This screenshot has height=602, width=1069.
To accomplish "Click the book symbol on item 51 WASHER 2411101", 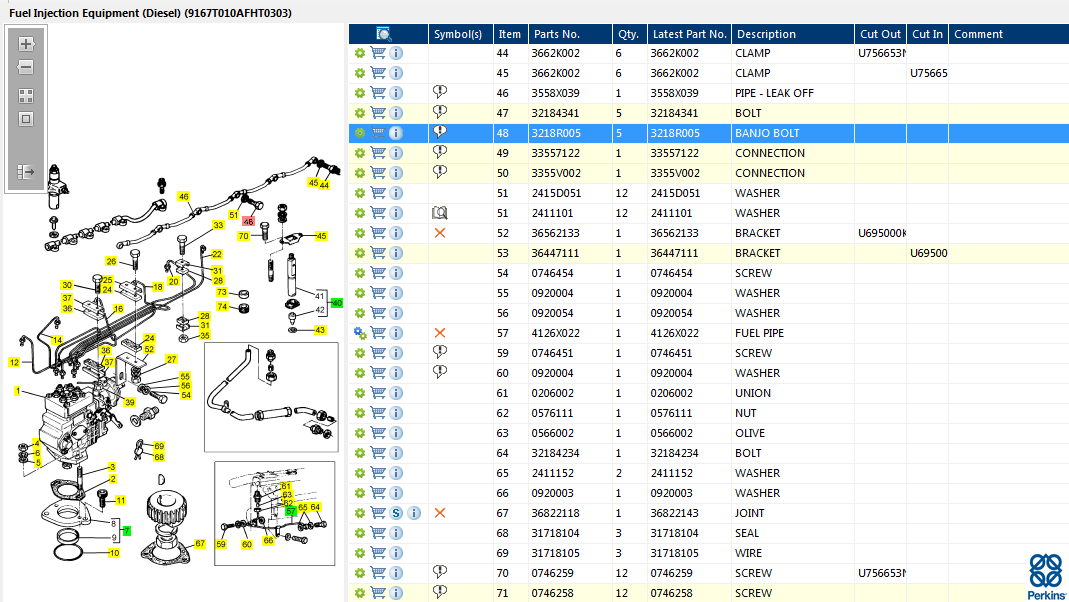I will [x=440, y=213].
